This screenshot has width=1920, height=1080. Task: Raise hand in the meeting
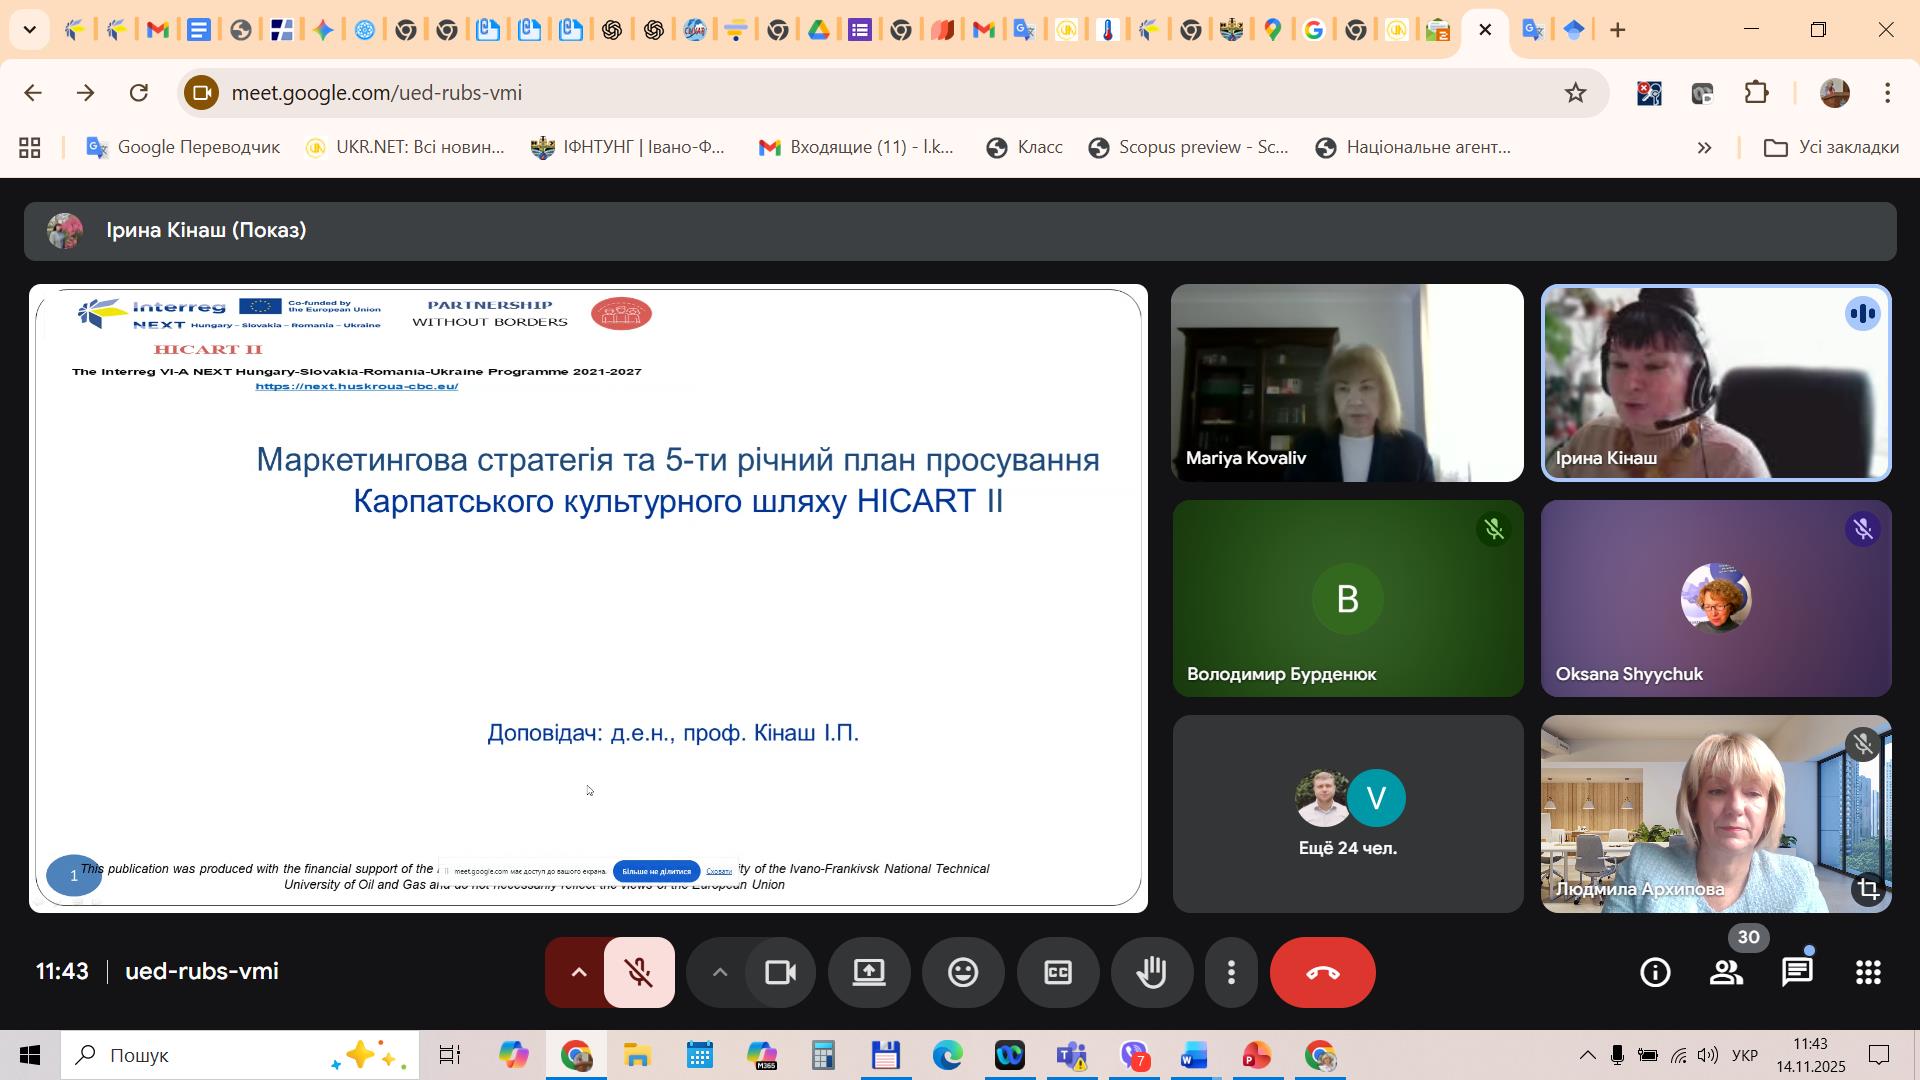(1152, 973)
